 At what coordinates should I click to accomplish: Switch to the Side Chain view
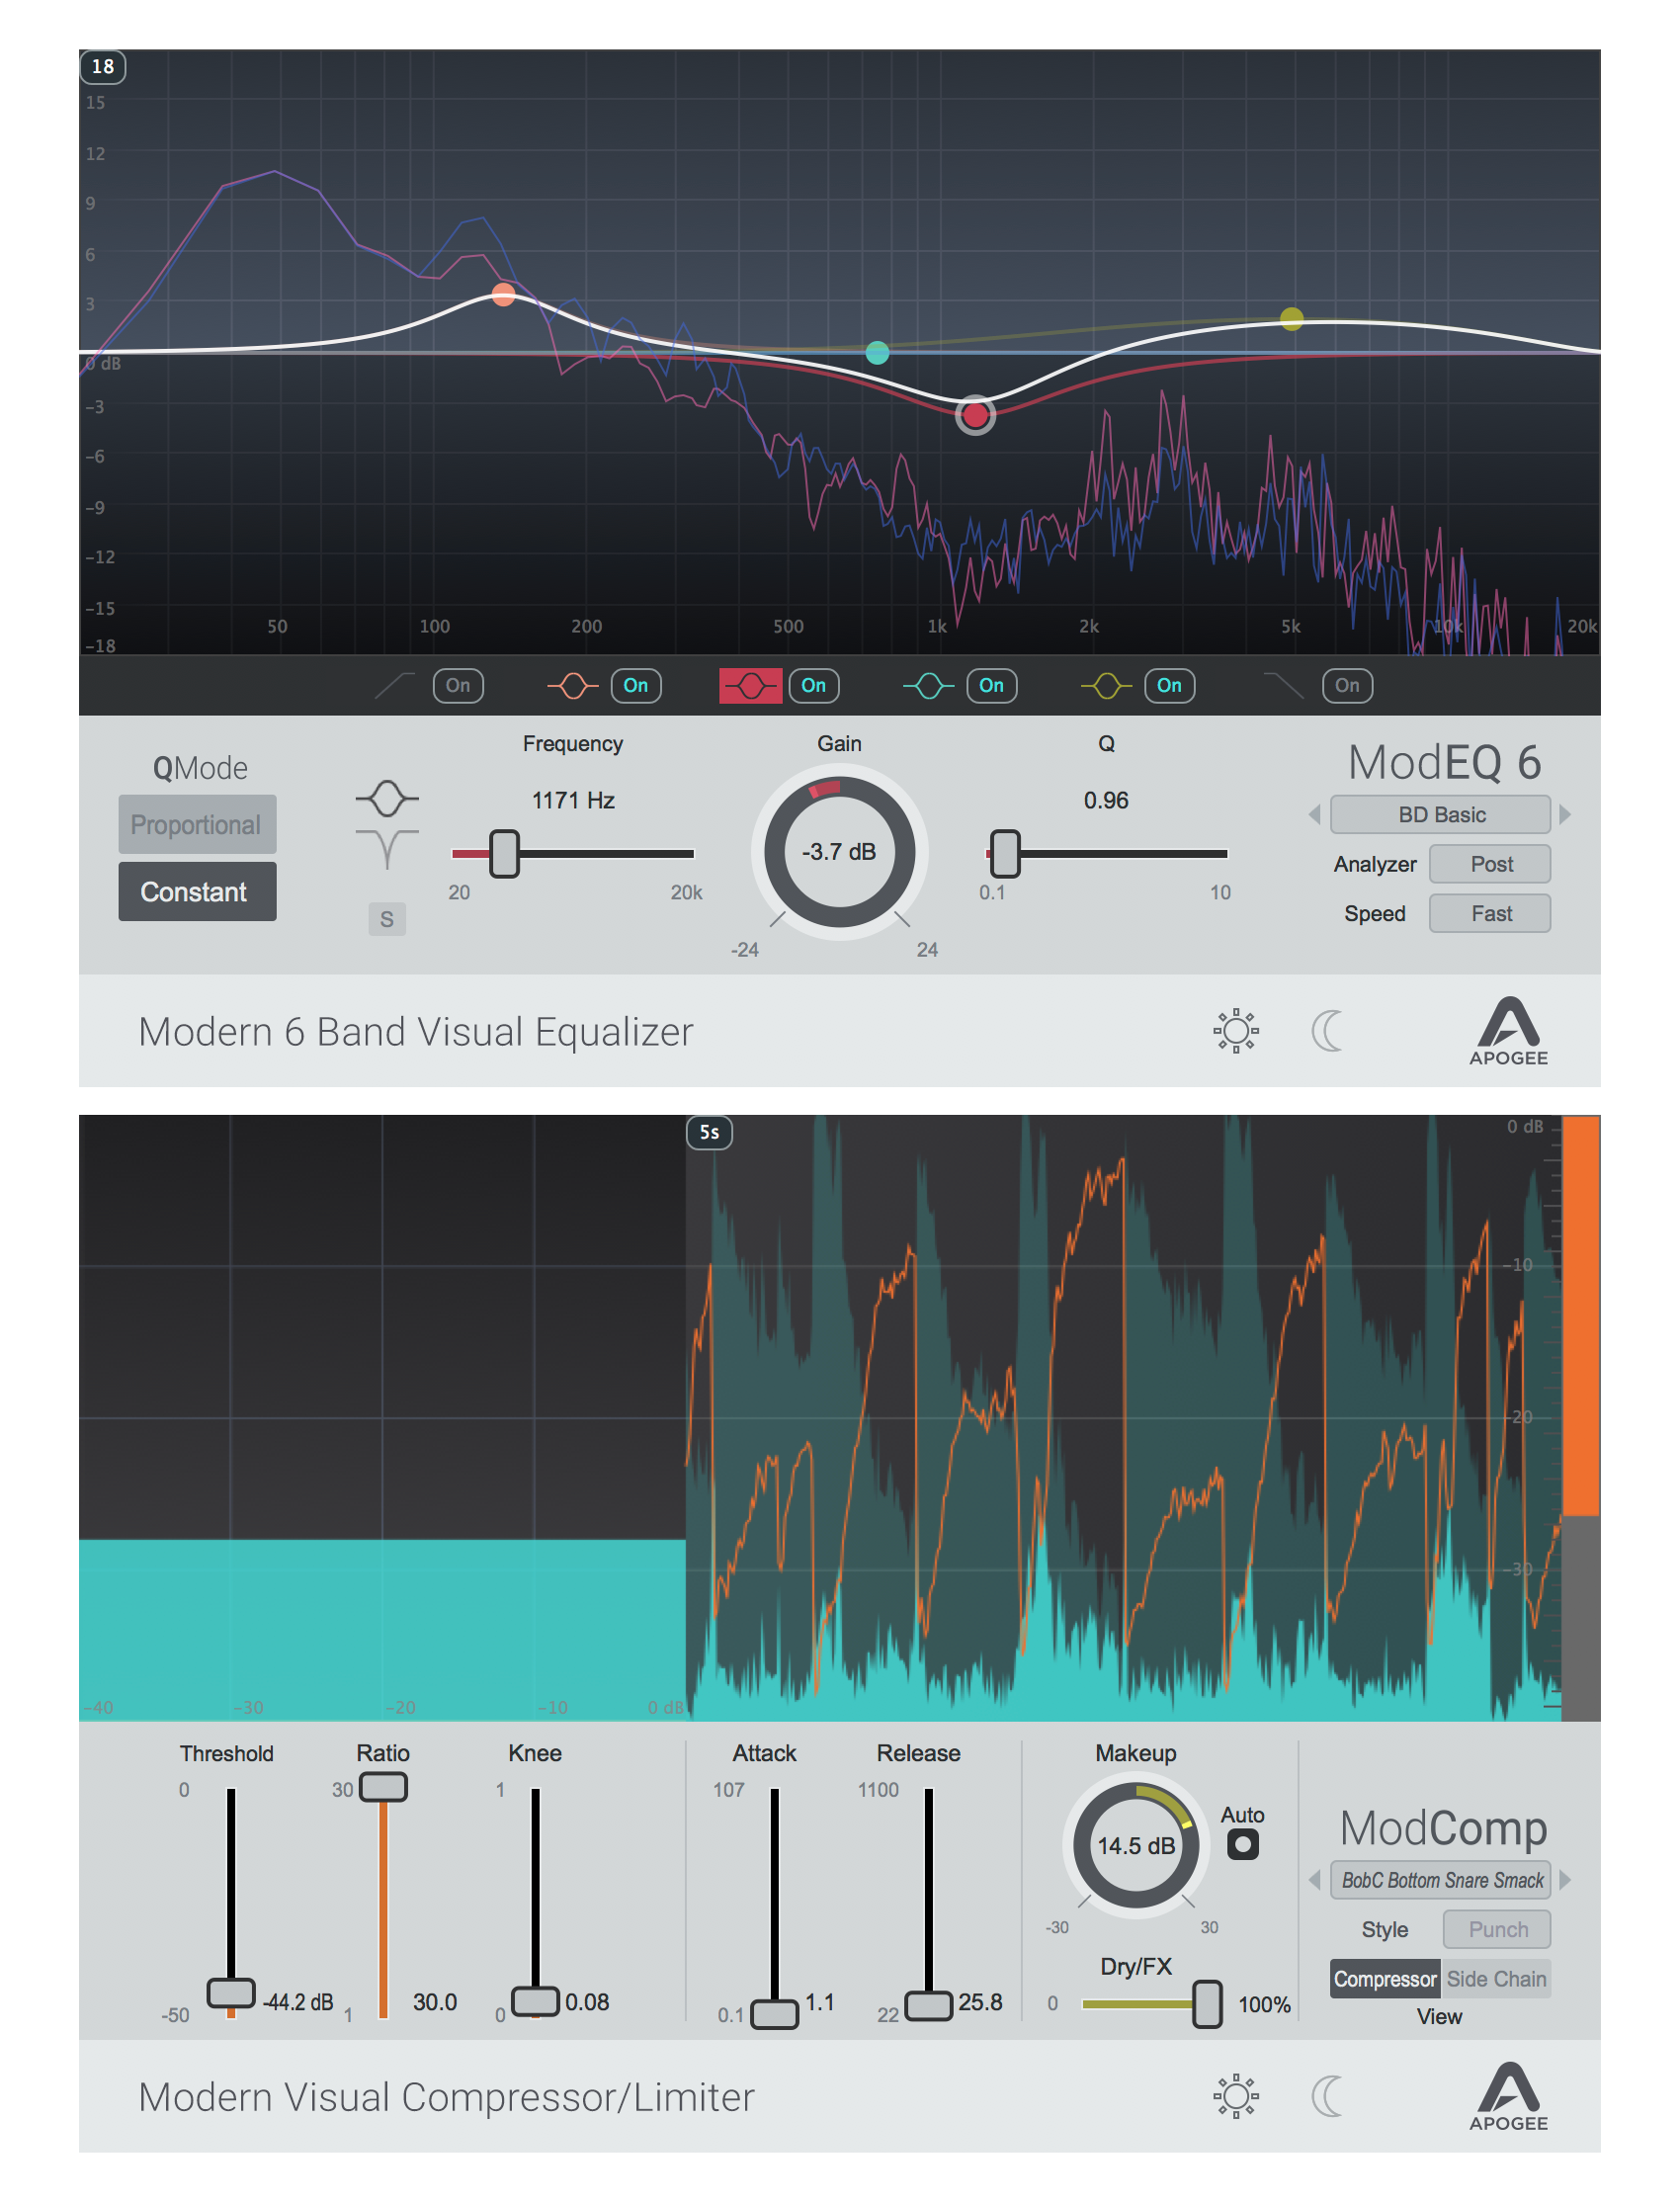tap(1496, 1979)
